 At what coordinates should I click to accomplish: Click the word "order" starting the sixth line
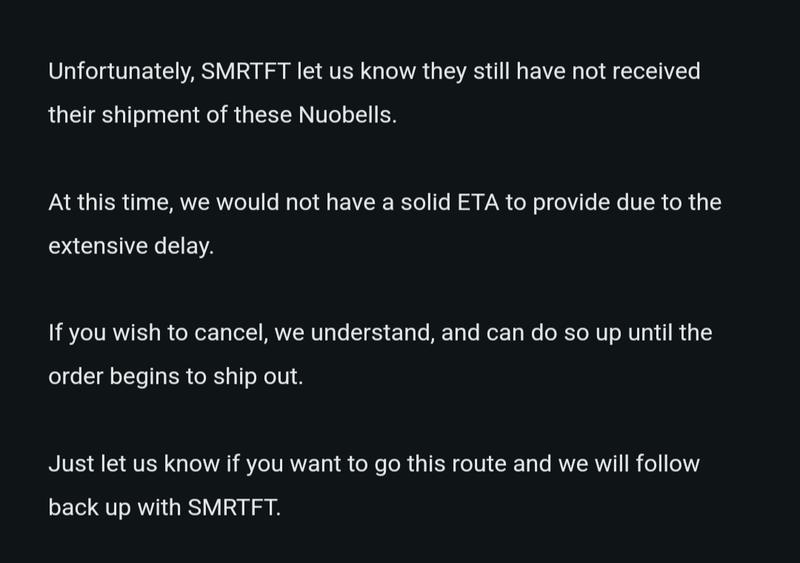76,377
